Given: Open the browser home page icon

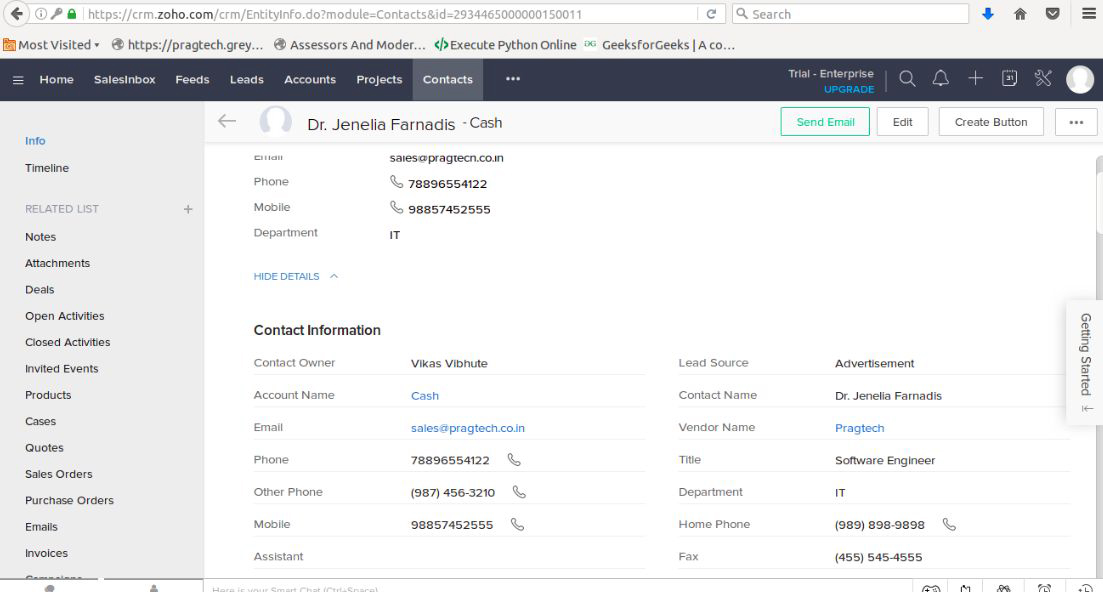Looking at the screenshot, I should pos(1020,14).
